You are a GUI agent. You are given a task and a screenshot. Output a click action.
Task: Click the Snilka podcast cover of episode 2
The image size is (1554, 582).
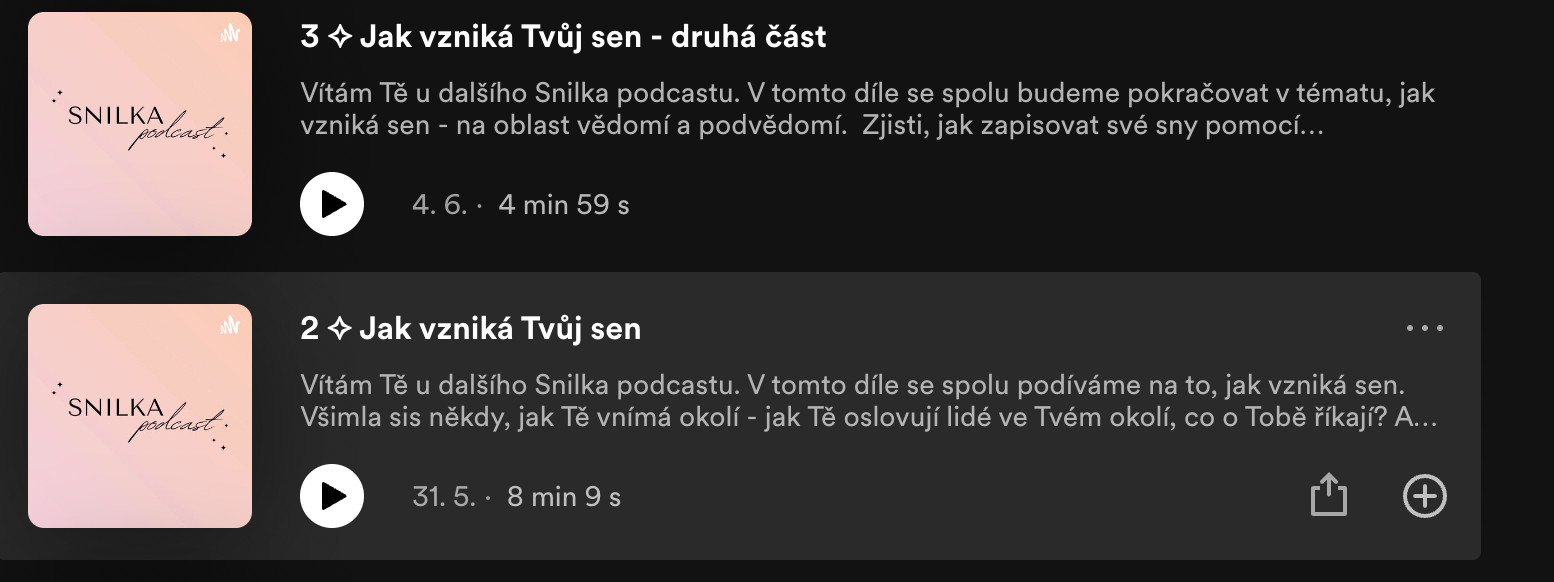[139, 416]
